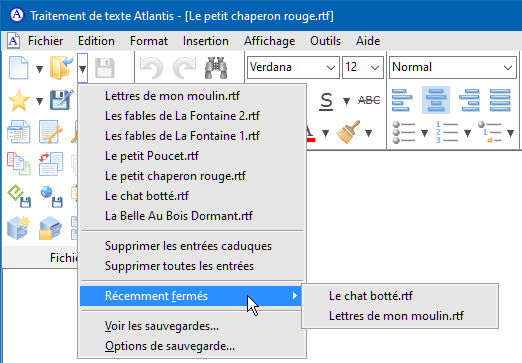Choose Voir les sauvegardes...
The width and height of the screenshot is (522, 363).
pos(192,326)
